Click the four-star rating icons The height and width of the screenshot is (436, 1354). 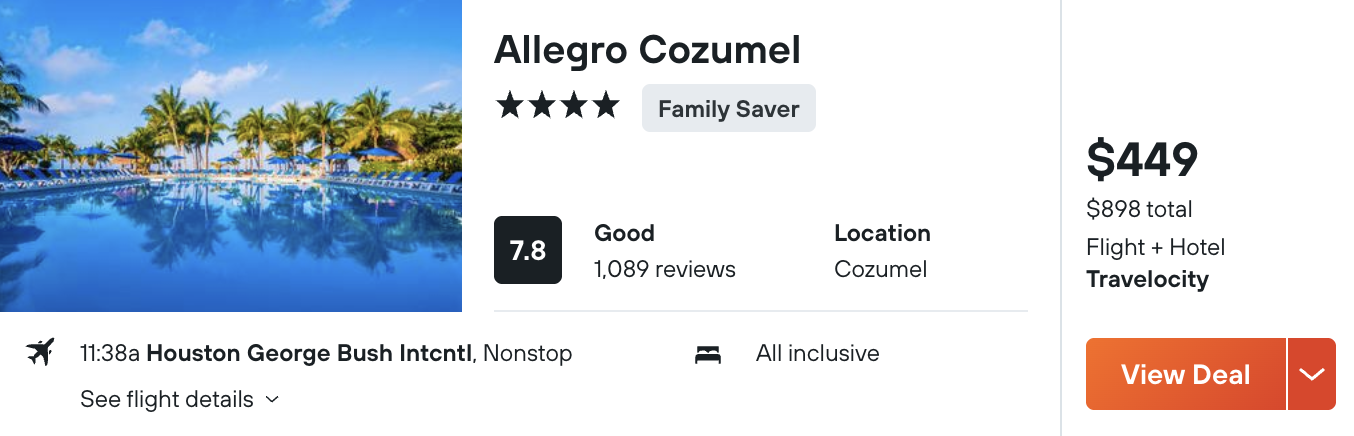[x=558, y=106]
